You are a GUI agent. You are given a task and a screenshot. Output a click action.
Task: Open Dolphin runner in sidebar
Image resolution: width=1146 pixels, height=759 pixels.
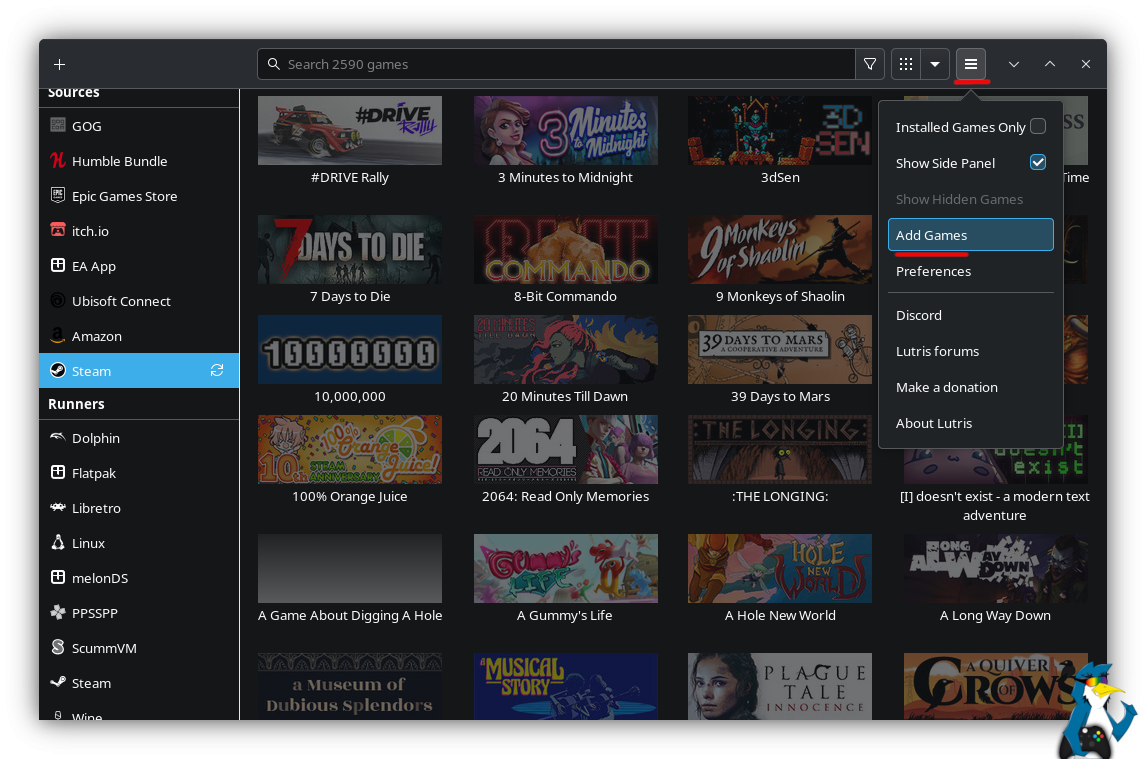tap(96, 438)
